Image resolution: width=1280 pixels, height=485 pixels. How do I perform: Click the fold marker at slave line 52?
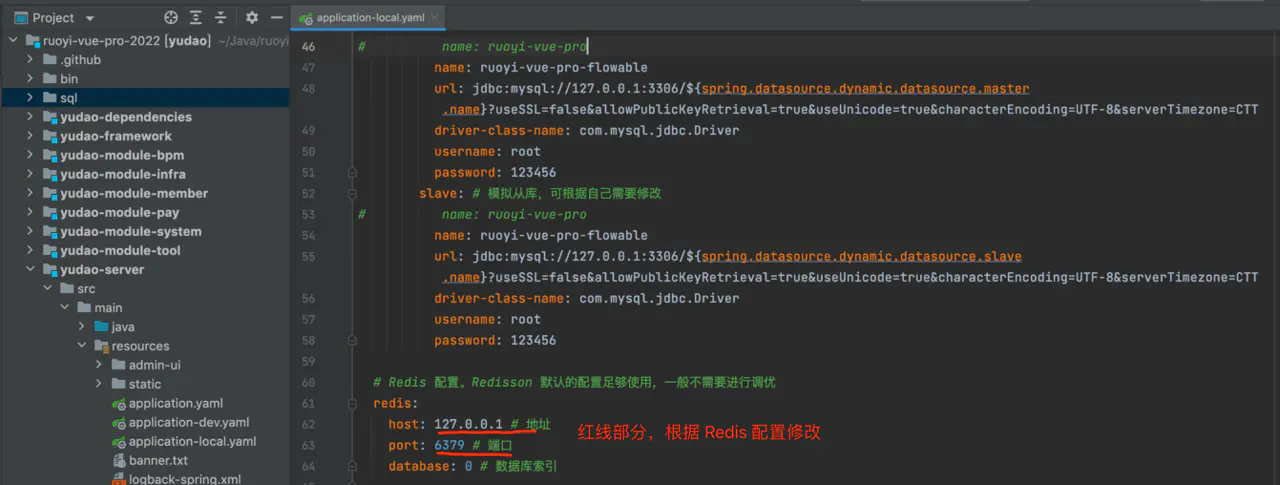[x=352, y=194]
